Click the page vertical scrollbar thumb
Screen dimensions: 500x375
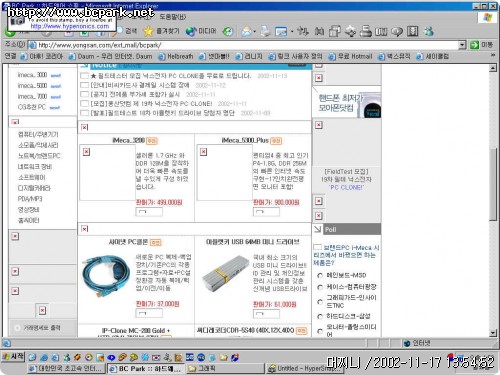point(493,184)
